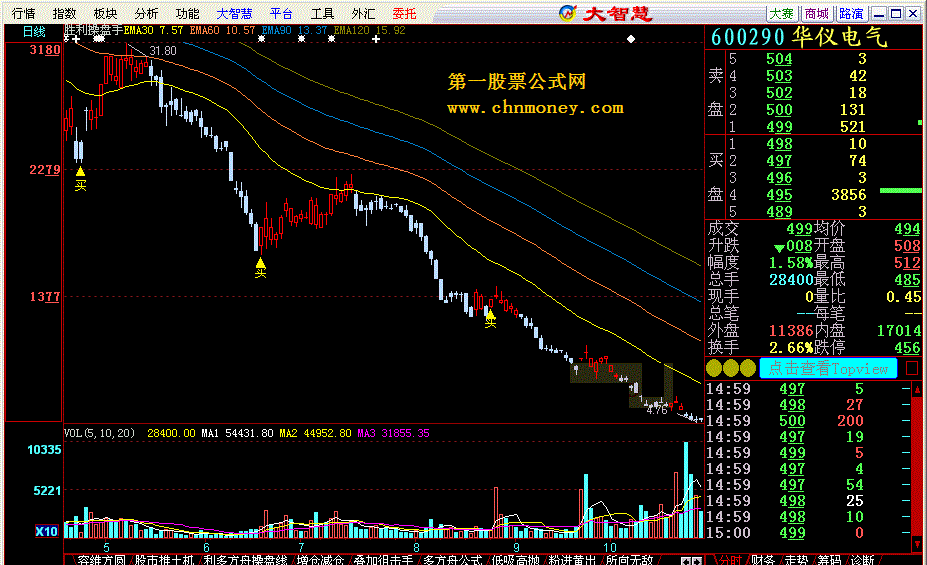Image resolution: width=927 pixels, height=565 pixels.
Task: Click the first yellow 买 signal arrow
Action: [x=80, y=171]
